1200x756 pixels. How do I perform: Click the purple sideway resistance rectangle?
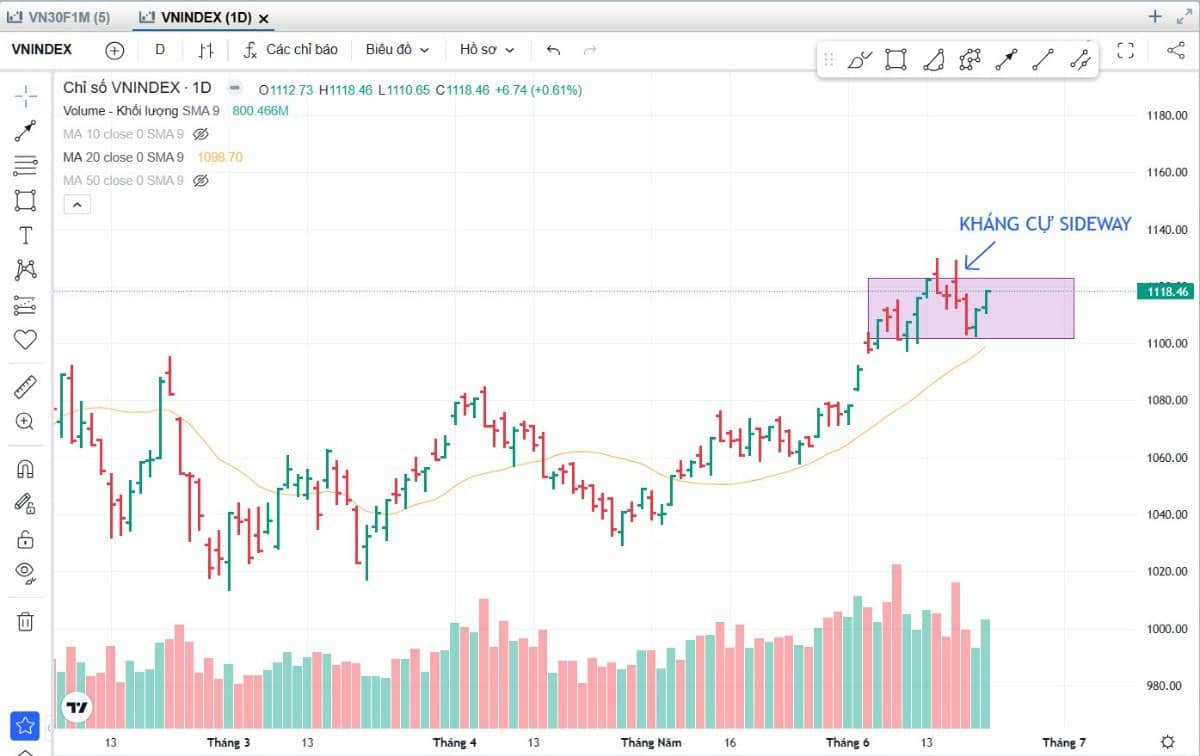[970, 308]
